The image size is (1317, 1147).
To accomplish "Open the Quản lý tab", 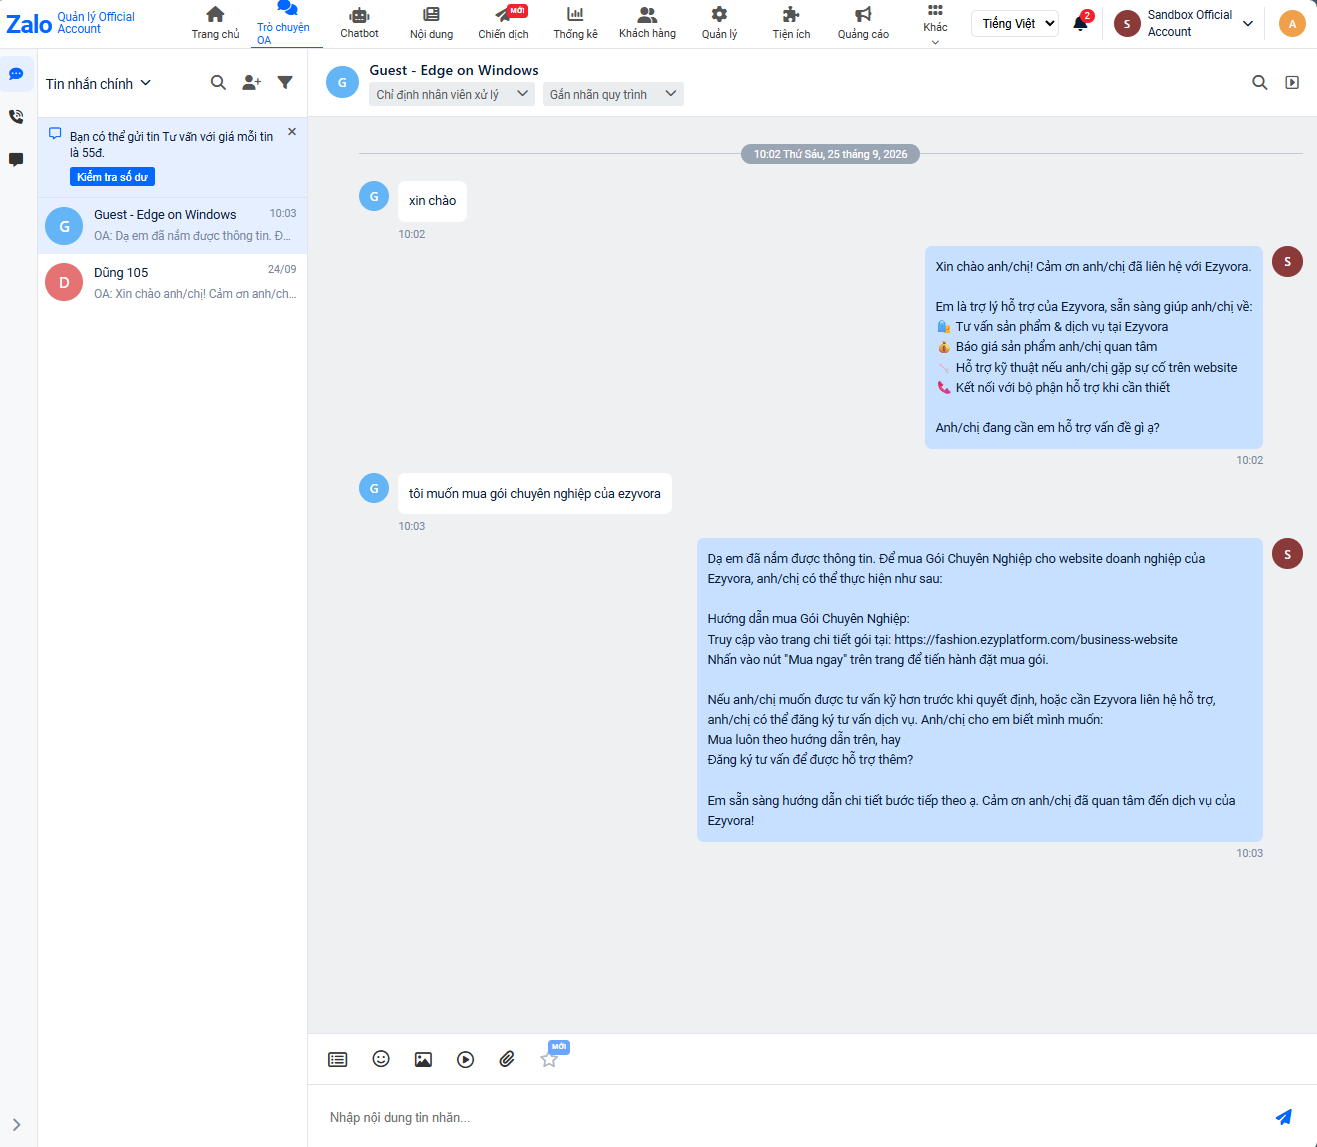I will [x=719, y=22].
